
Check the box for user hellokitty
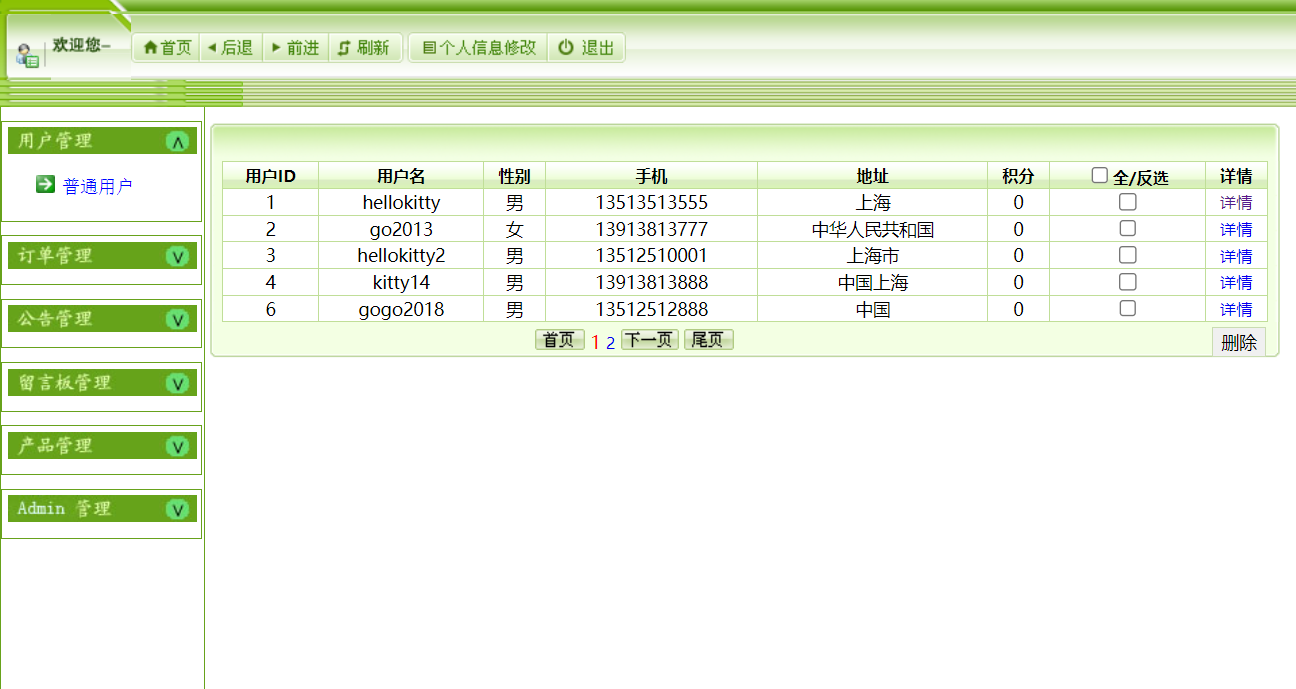[x=1127, y=202]
